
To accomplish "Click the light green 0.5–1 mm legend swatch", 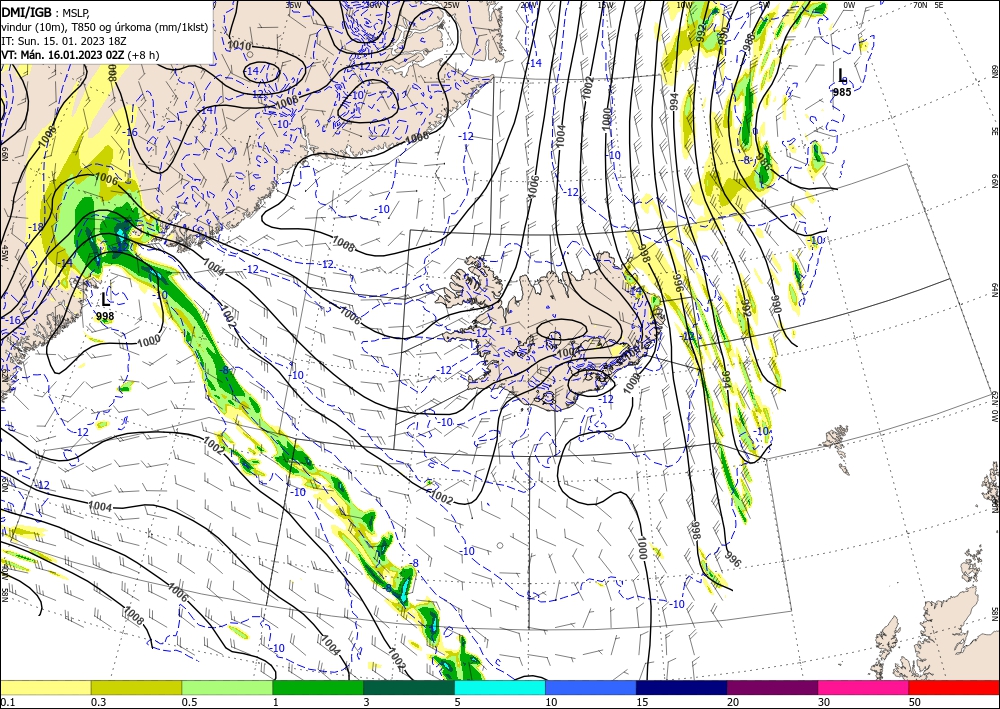I will 227,687.
